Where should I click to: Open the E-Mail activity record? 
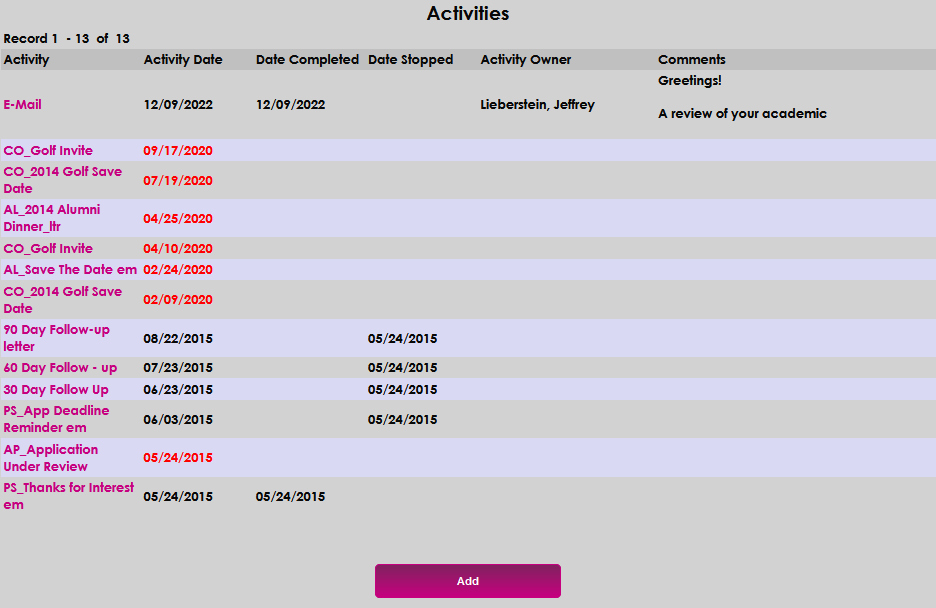point(22,104)
